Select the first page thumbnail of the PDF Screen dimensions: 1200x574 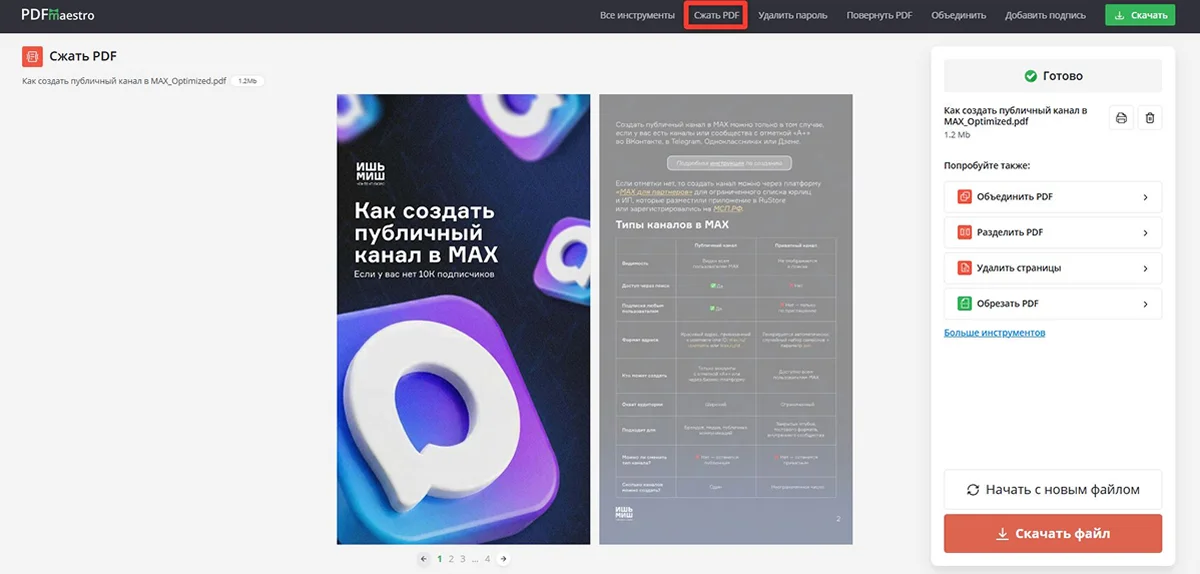pyautogui.click(x=463, y=319)
